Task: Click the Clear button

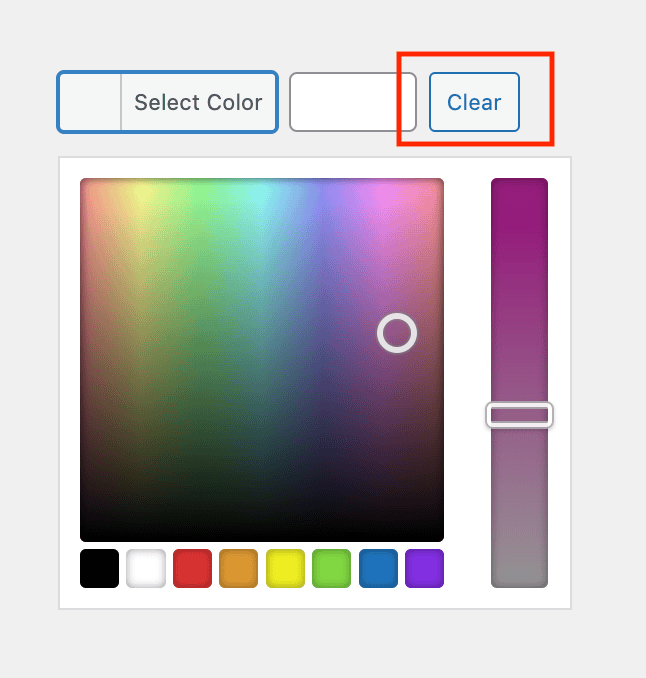Action: coord(474,102)
